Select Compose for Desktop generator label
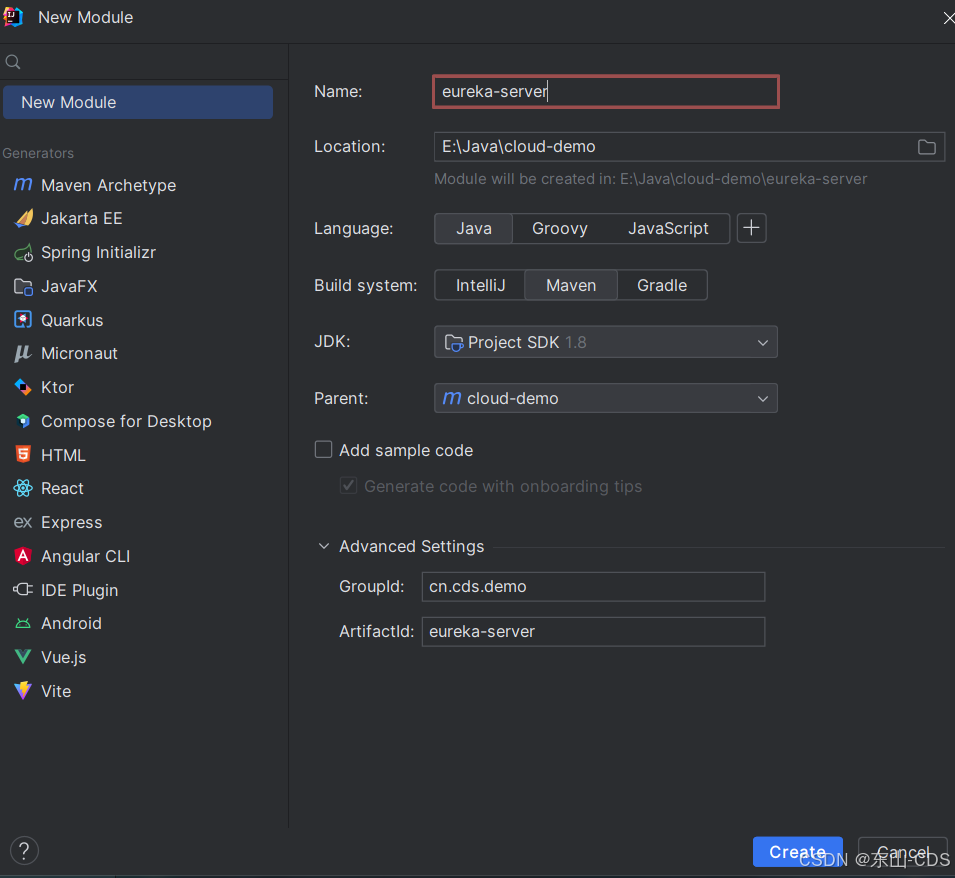Viewport: 955px width, 878px height. click(126, 421)
